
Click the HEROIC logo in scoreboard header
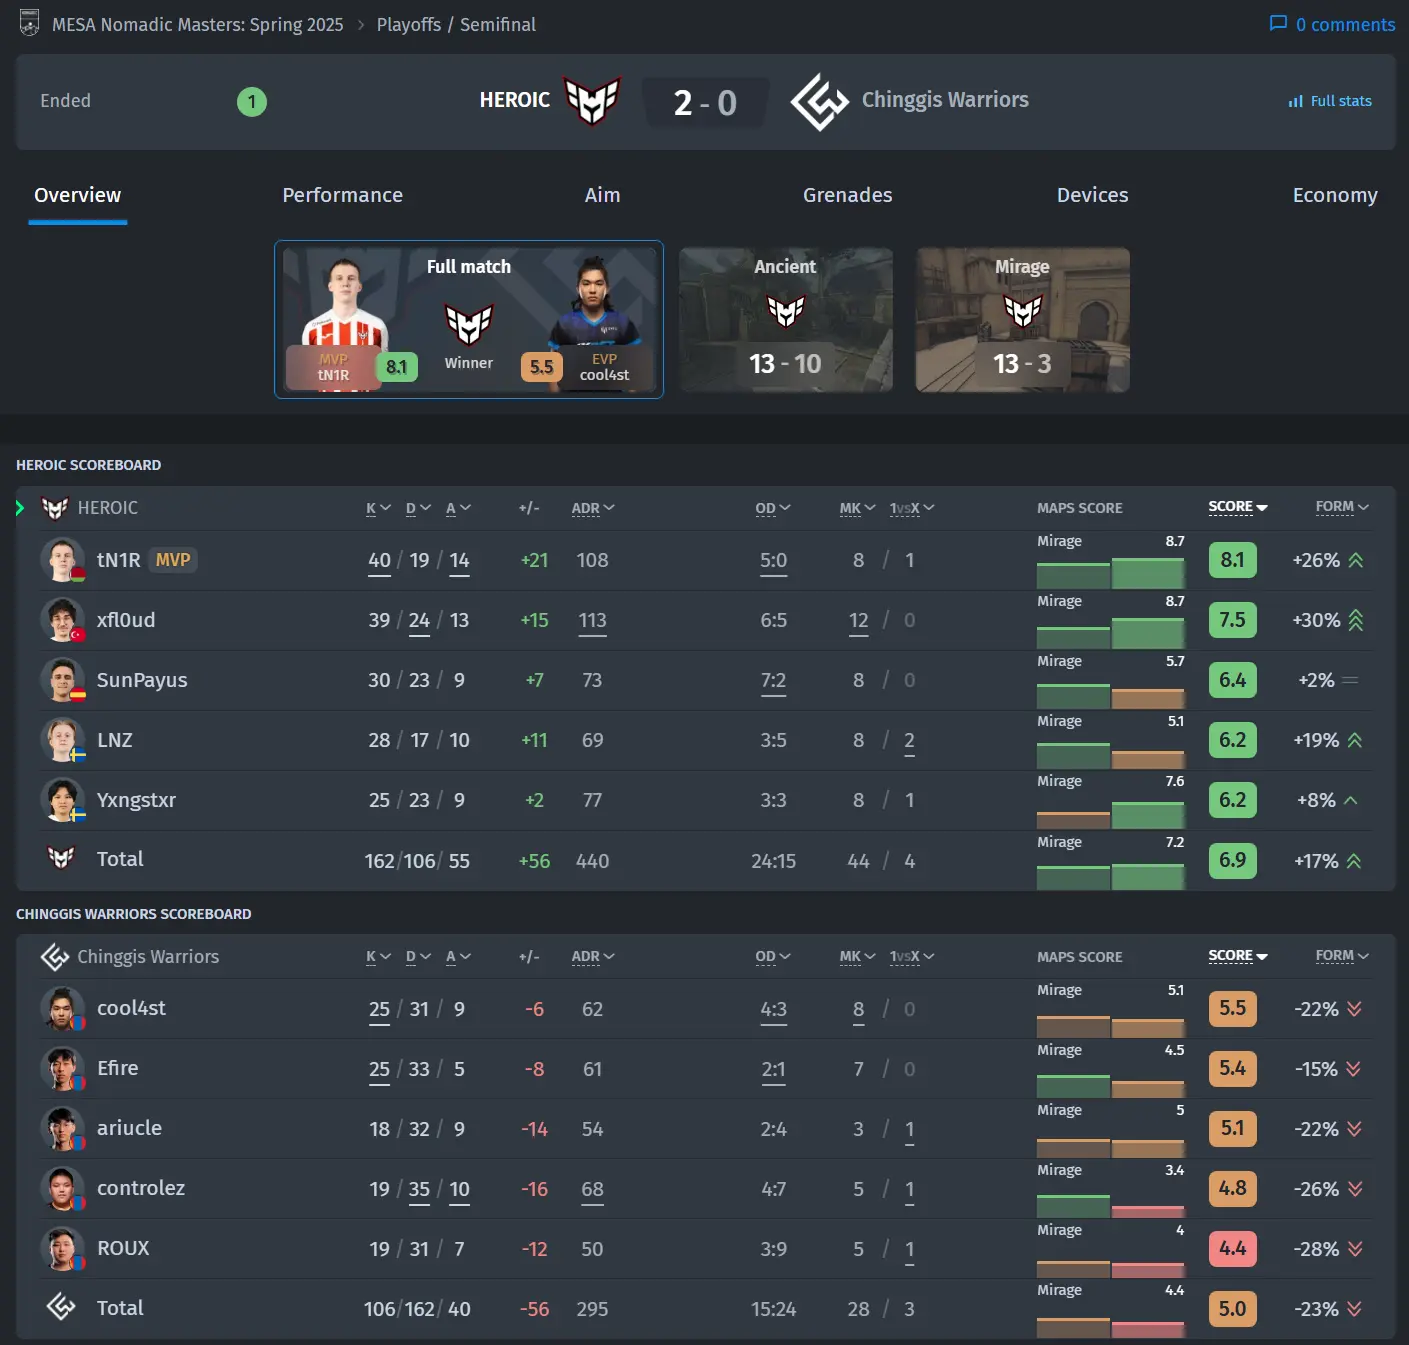pos(55,508)
